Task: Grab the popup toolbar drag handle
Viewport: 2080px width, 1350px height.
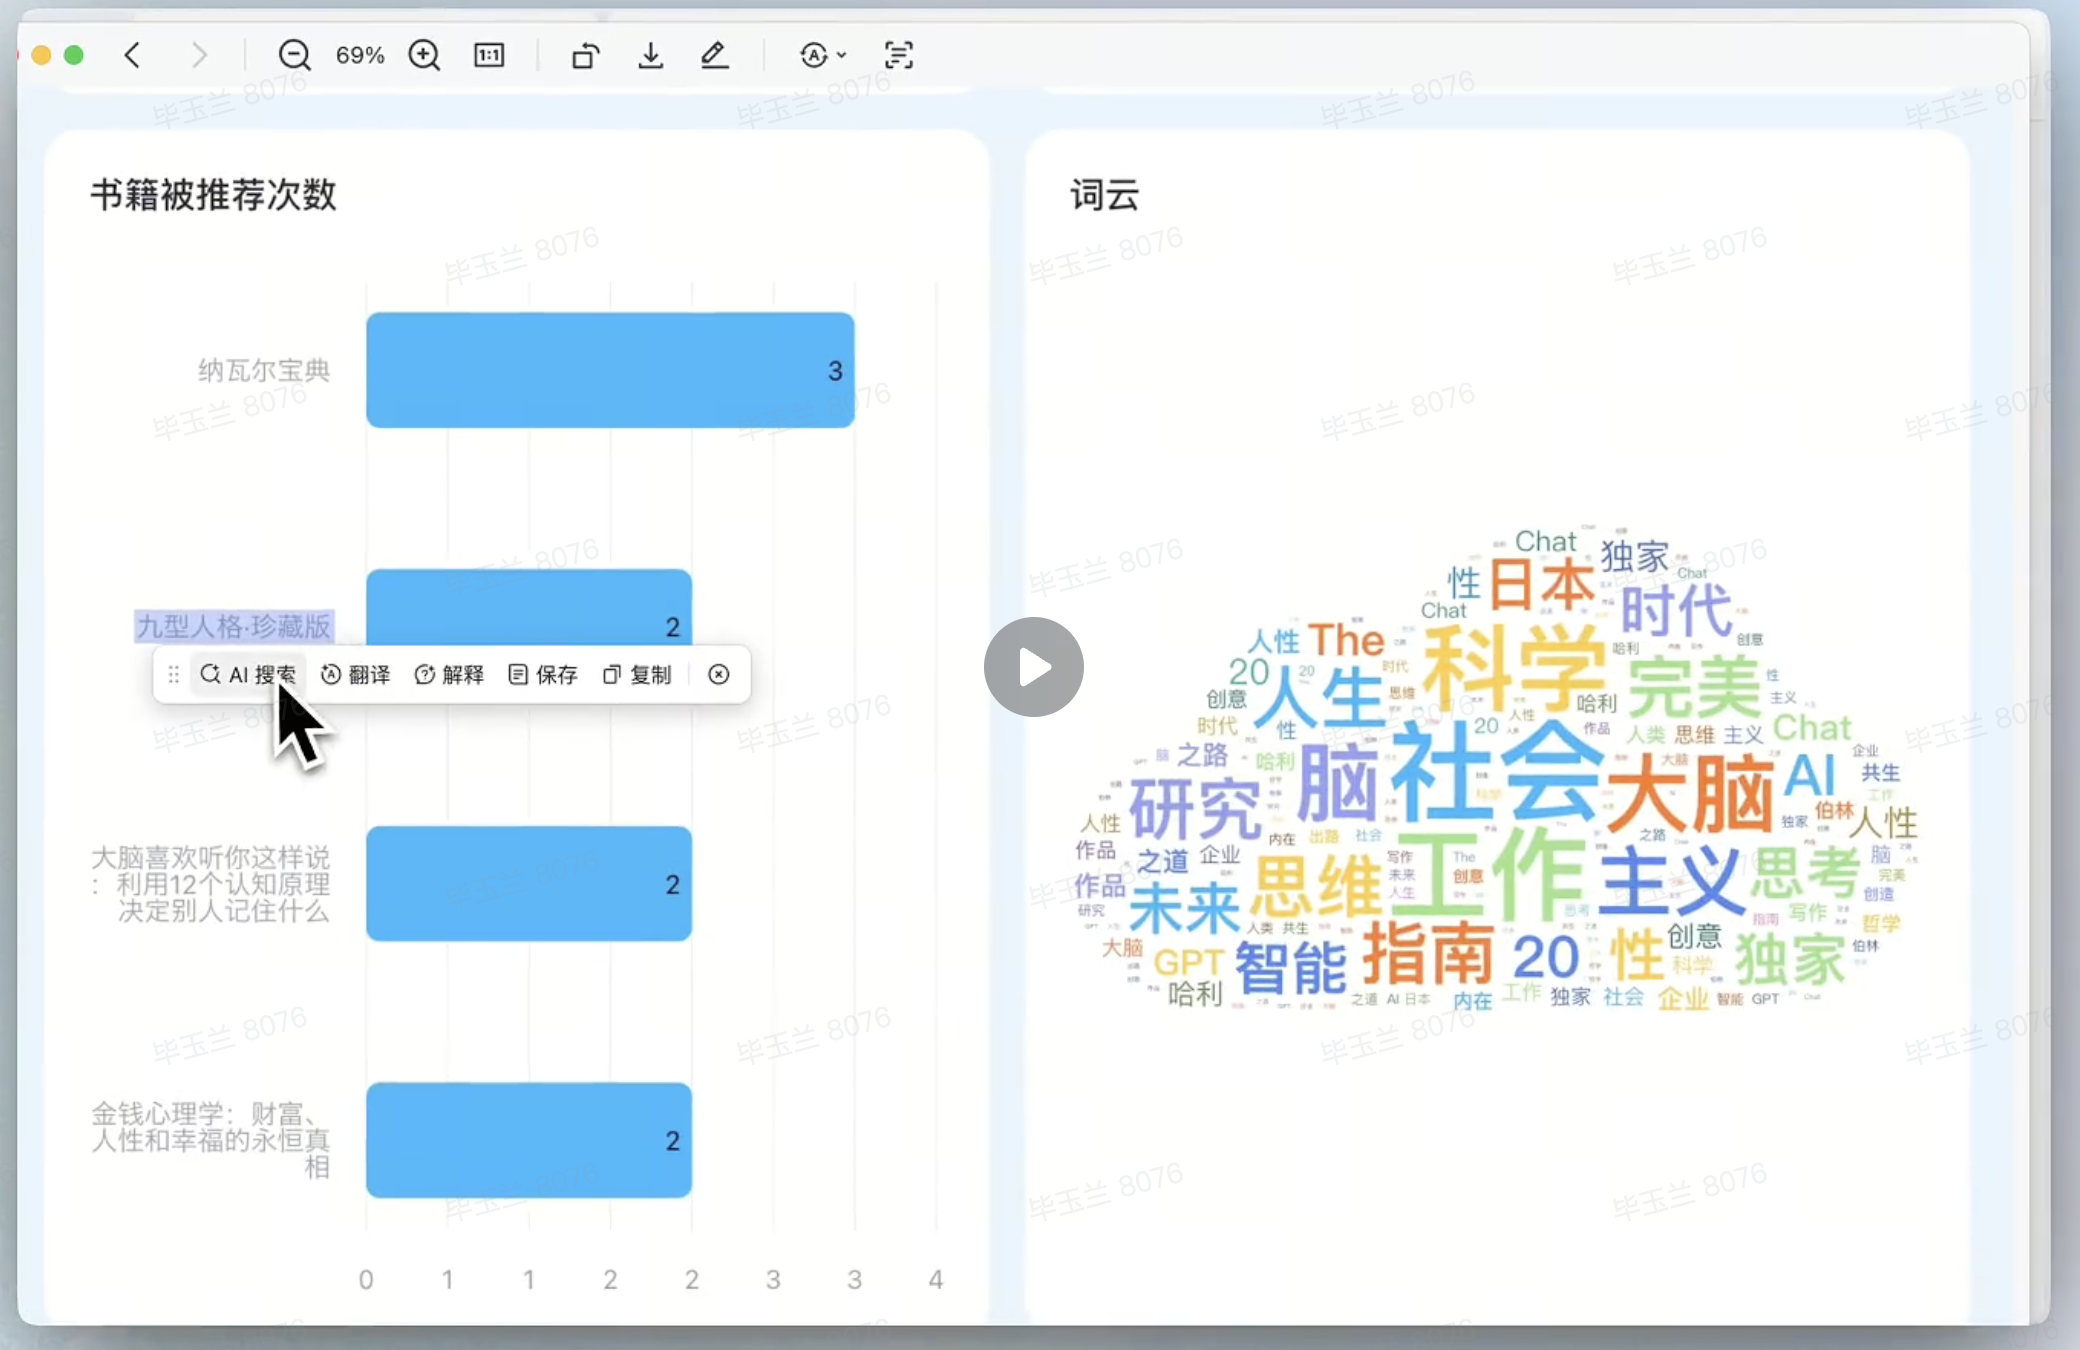Action: pos(173,675)
